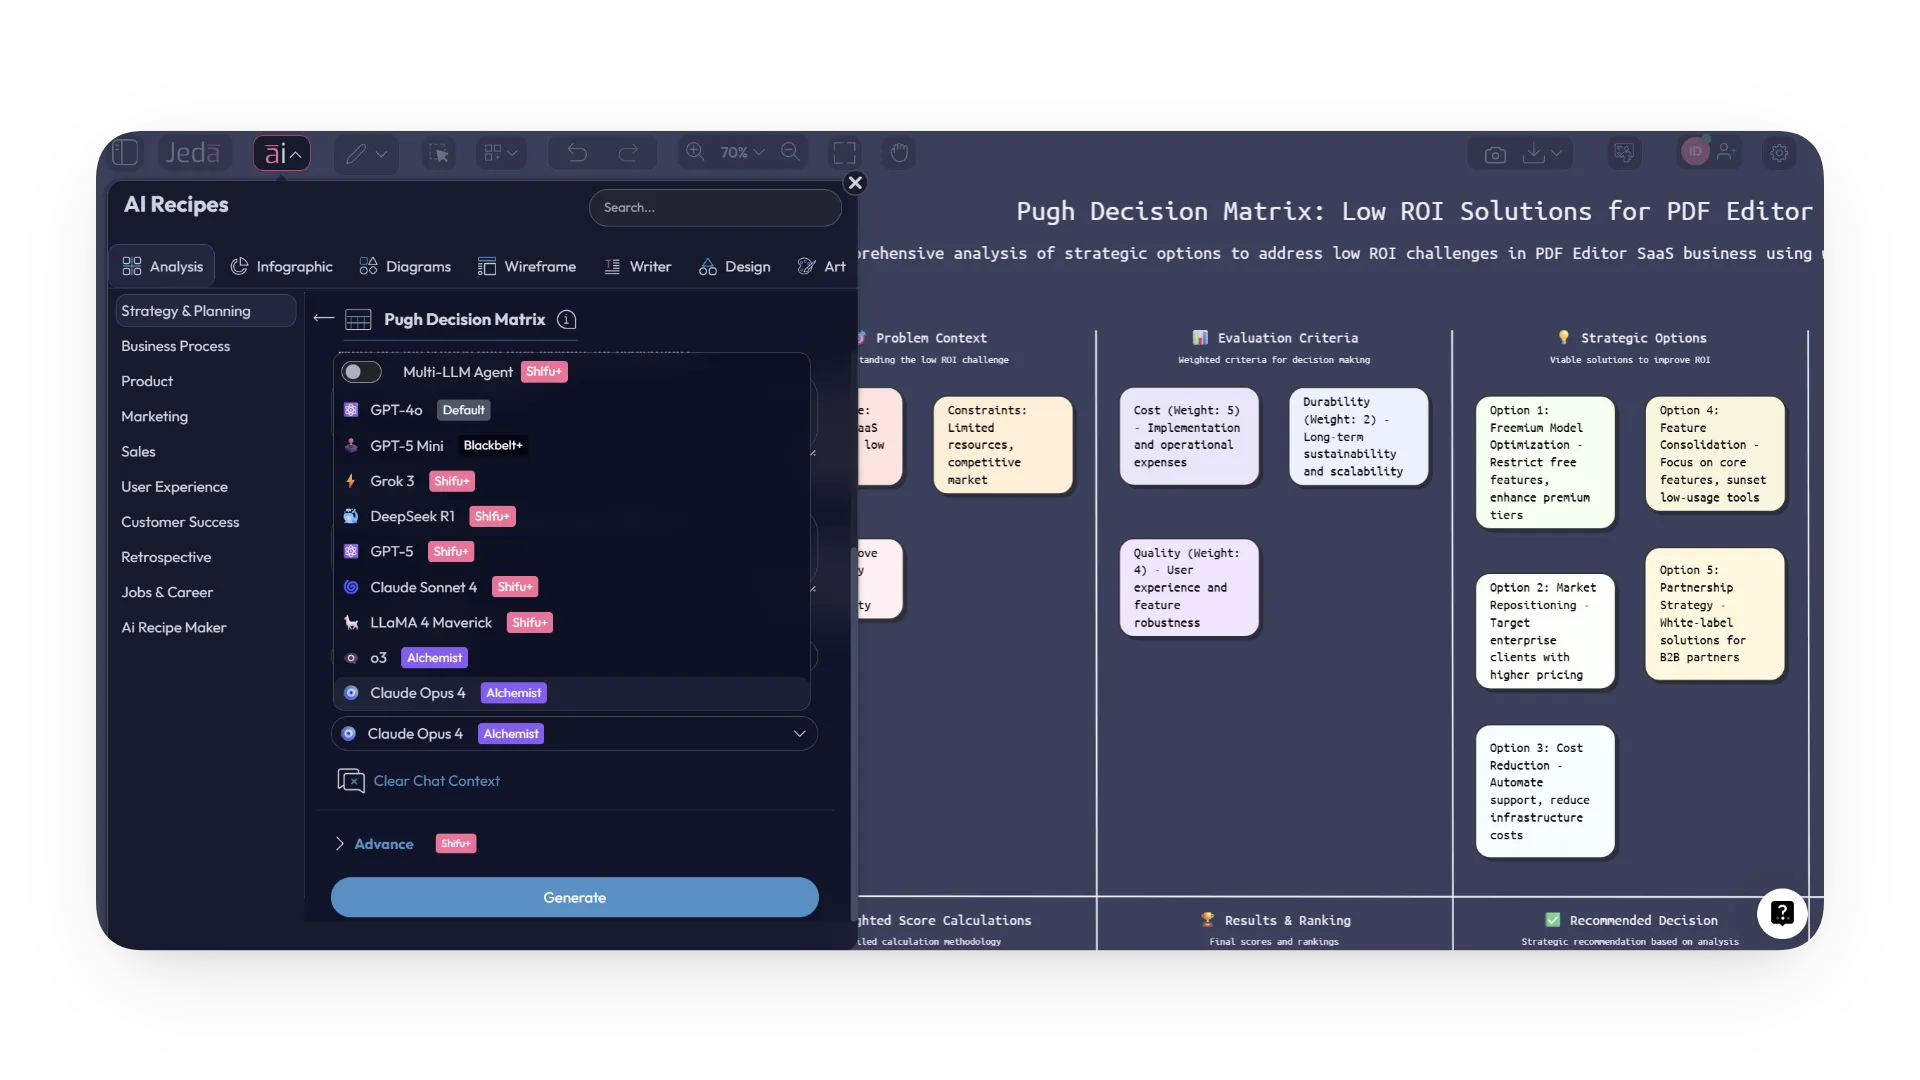
Task: Click the Generate button
Action: [x=574, y=897]
